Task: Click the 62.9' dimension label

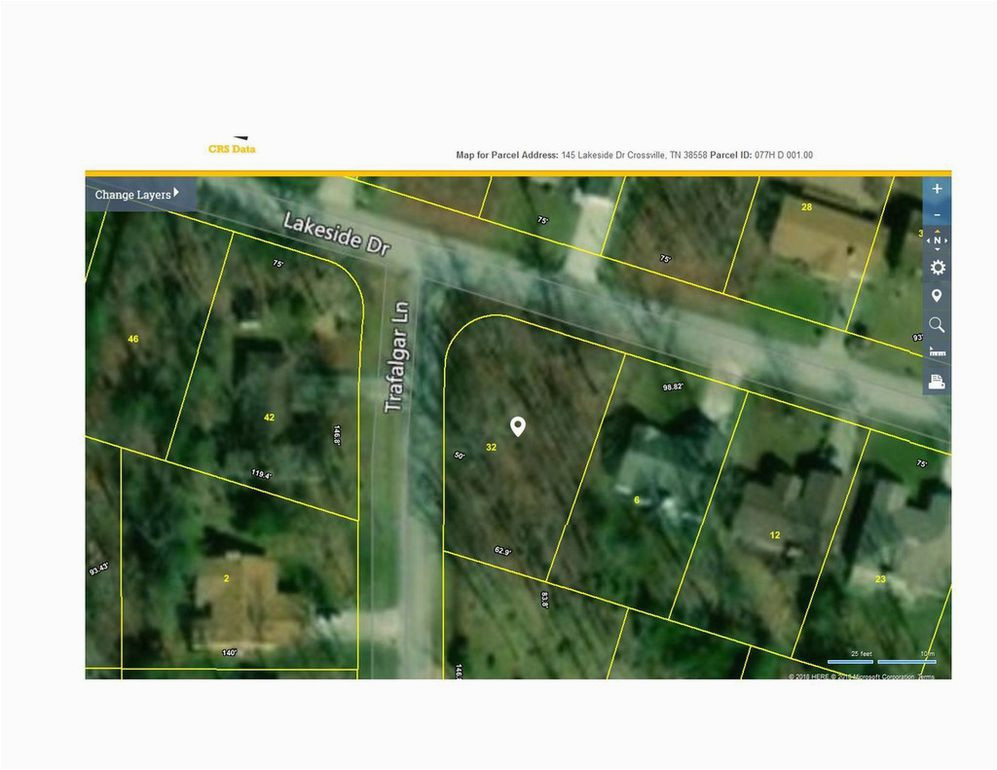Action: point(502,551)
